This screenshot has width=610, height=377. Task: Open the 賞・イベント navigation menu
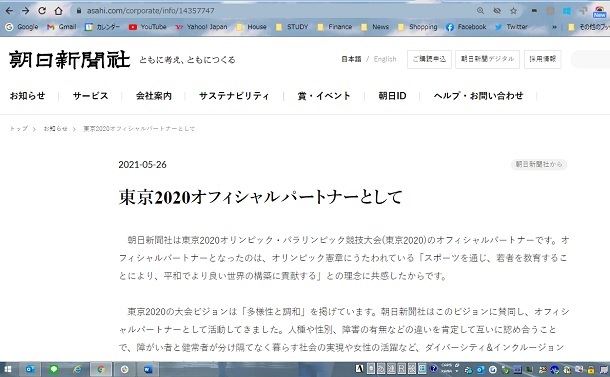pyautogui.click(x=324, y=96)
